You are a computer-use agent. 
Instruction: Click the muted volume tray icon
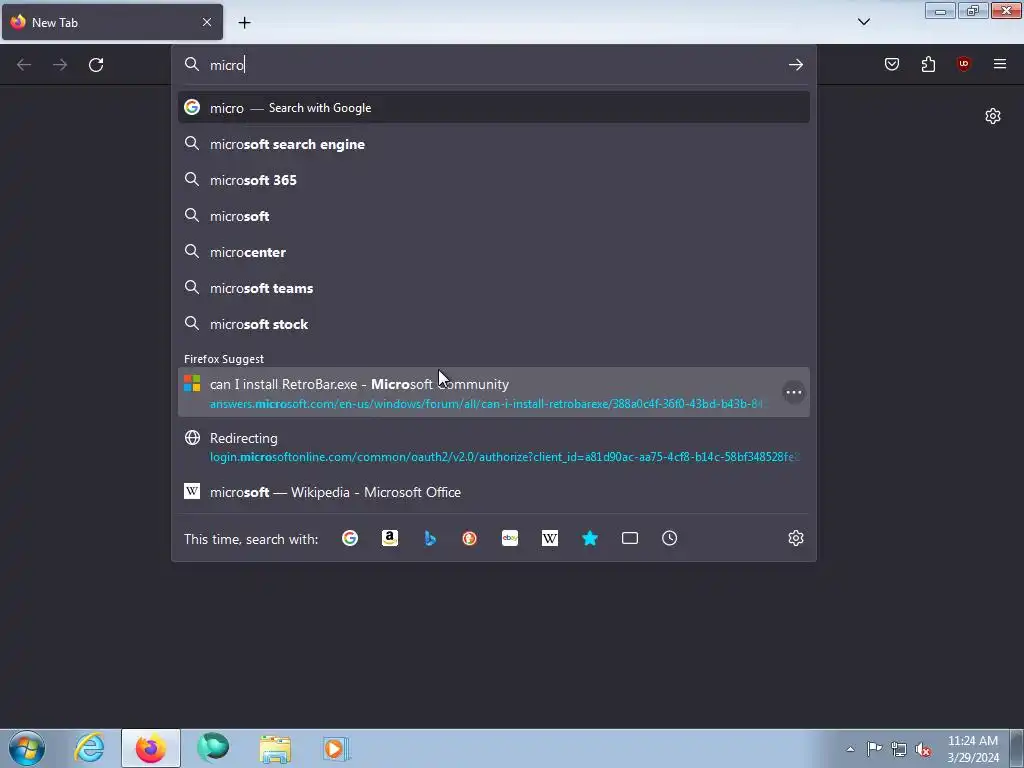pyautogui.click(x=923, y=749)
